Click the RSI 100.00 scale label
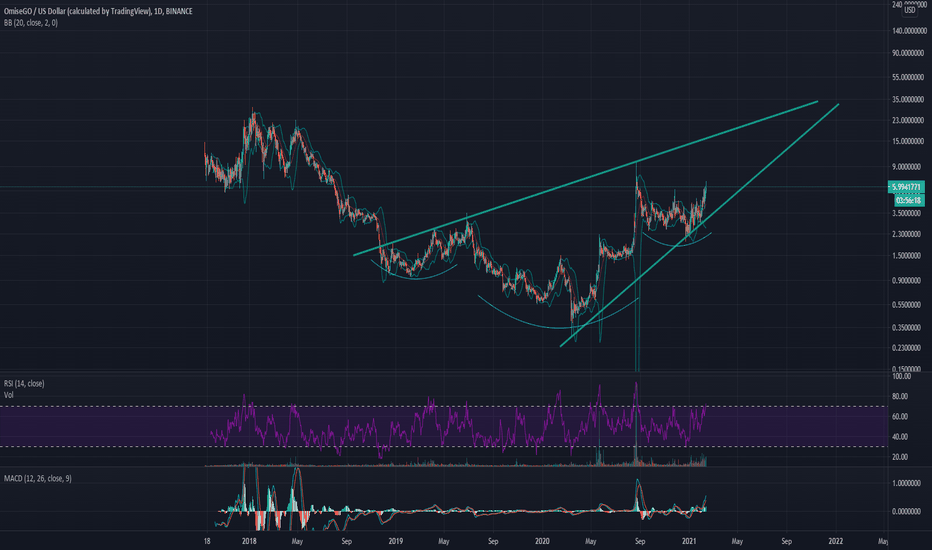Screen dimensions: 932x550 point(901,376)
